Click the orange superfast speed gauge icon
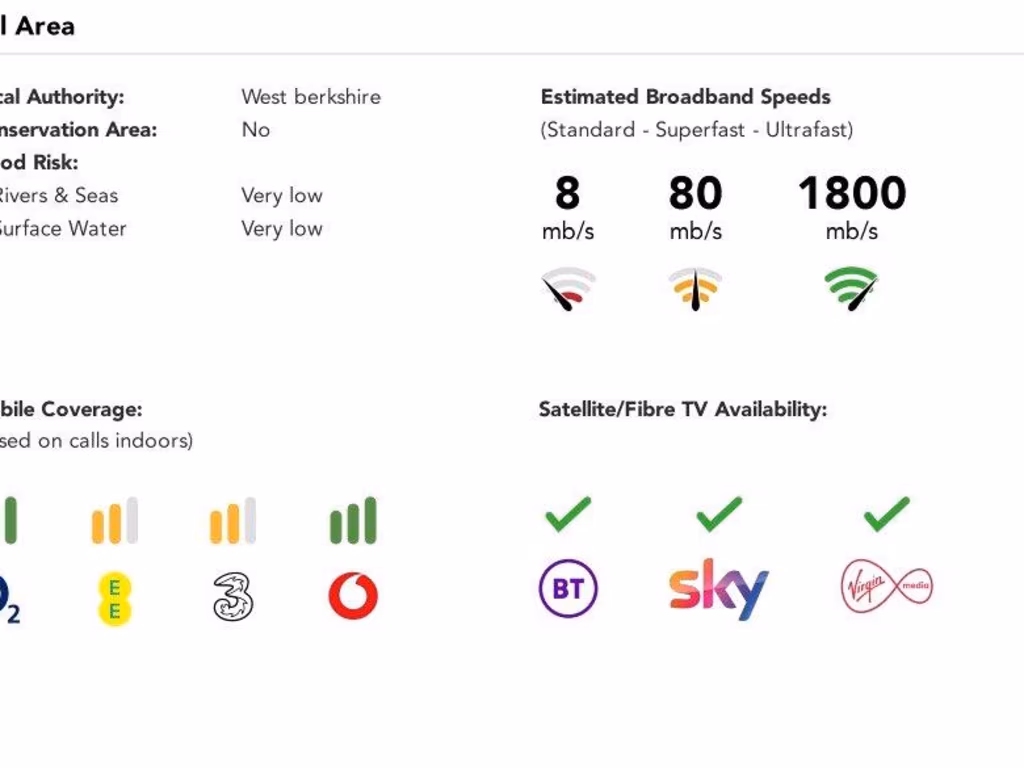 click(695, 289)
